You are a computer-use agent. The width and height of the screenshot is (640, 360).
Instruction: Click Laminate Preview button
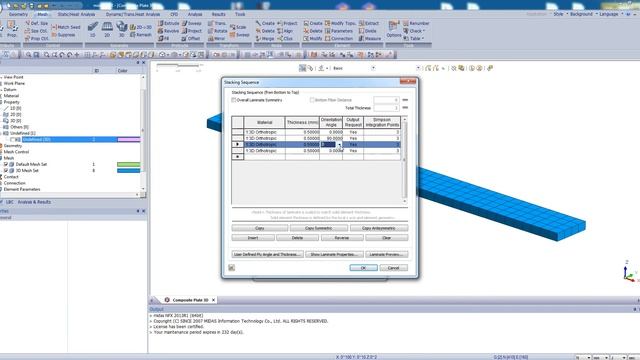click(x=387, y=254)
